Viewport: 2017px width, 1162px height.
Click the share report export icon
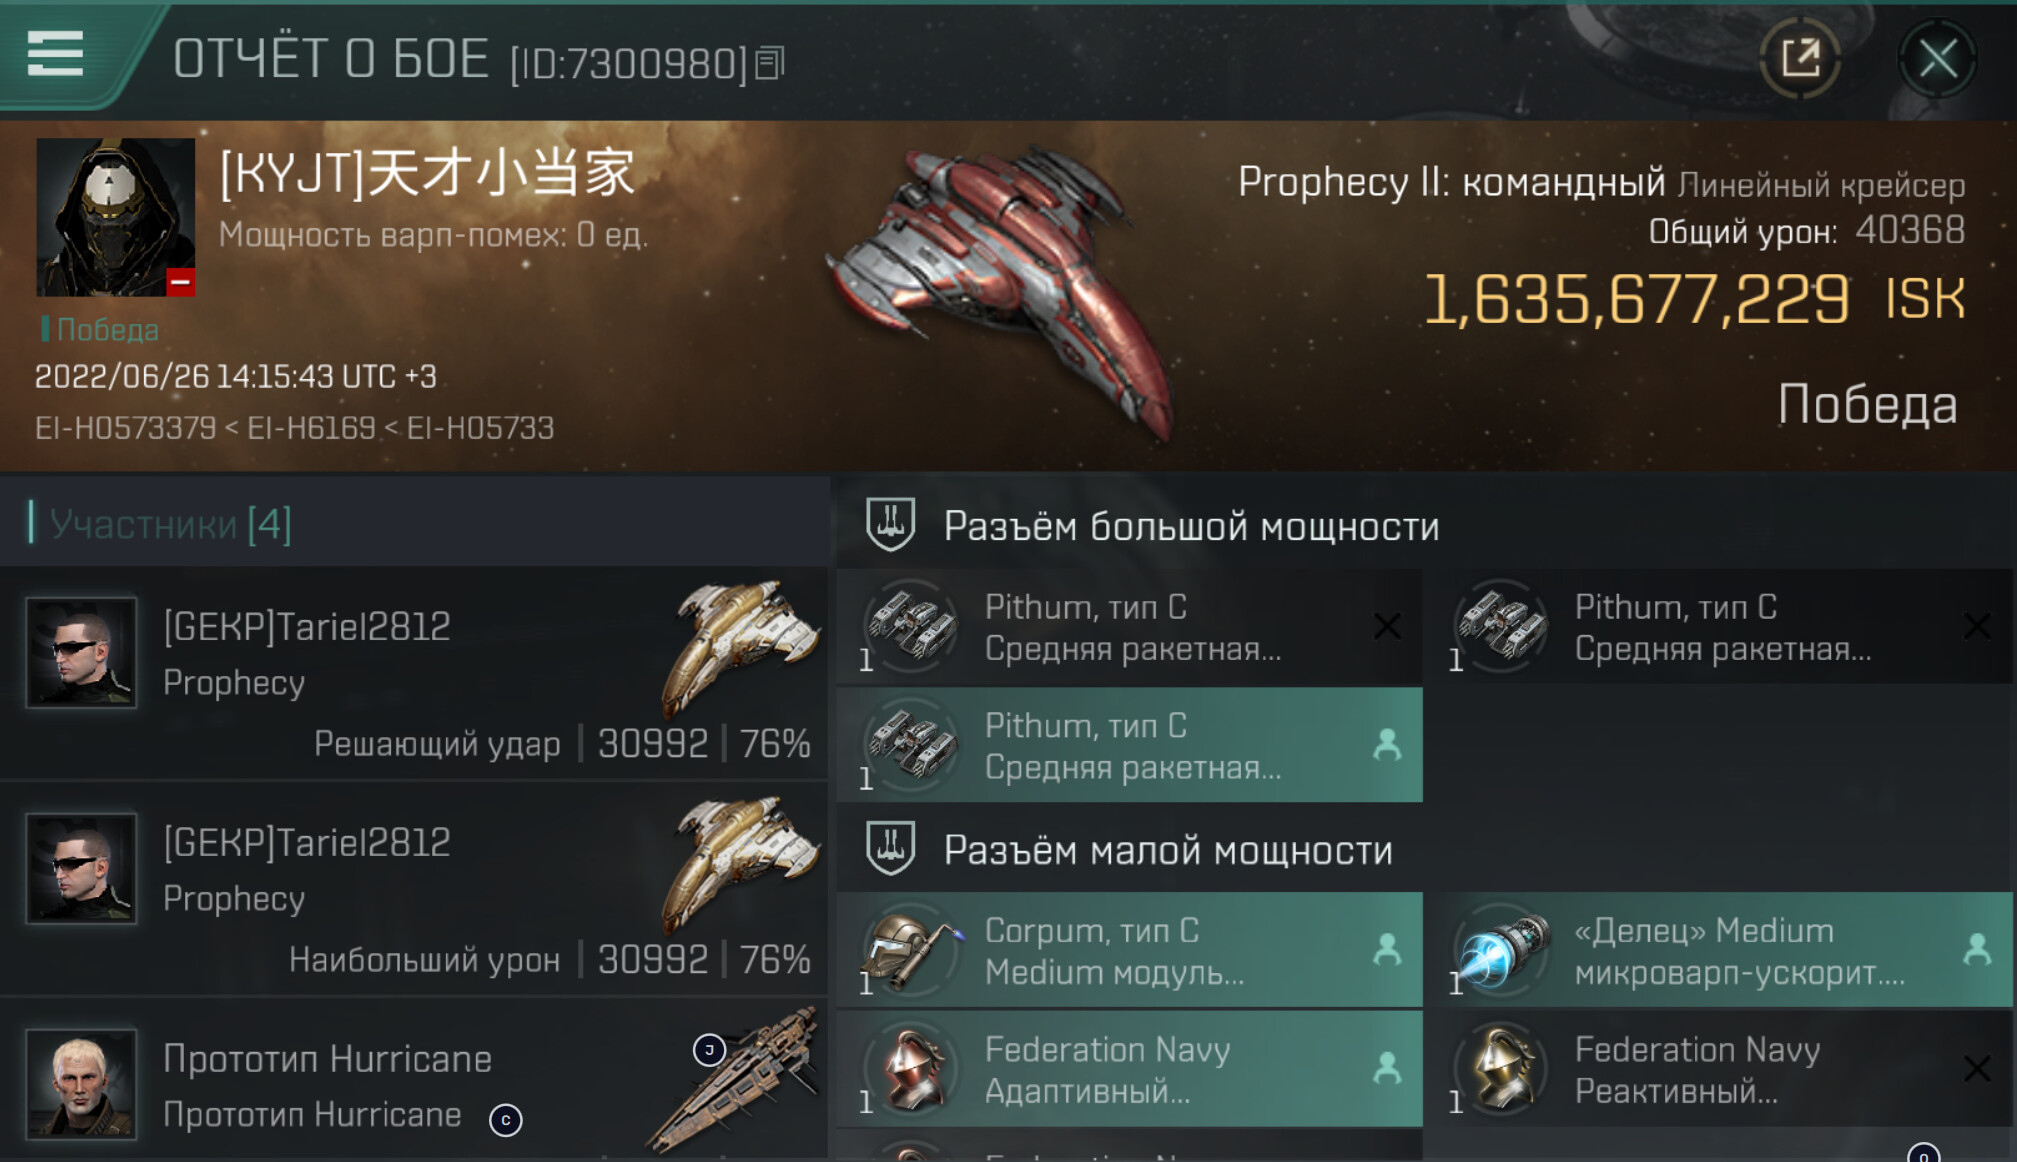1801,58
